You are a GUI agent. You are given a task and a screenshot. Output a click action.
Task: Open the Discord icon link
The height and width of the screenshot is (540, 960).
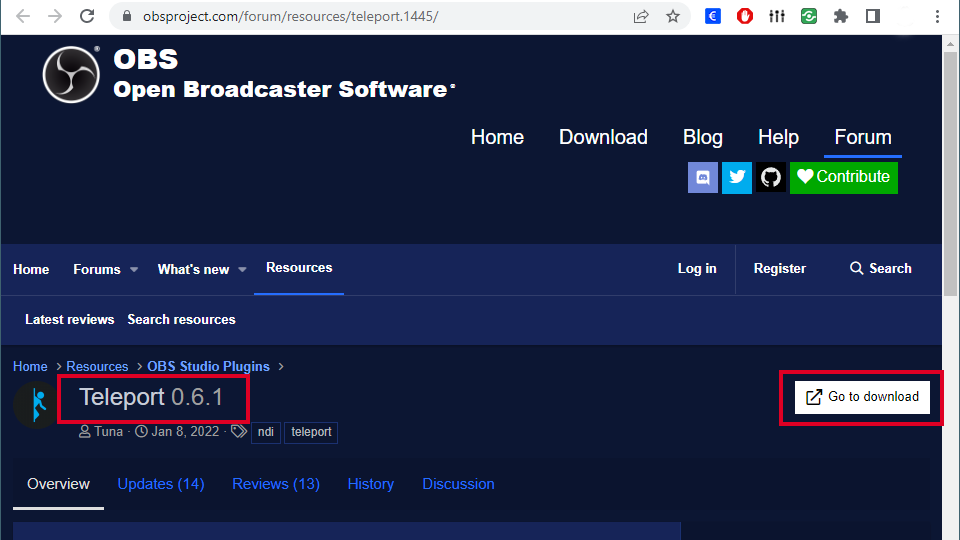point(703,178)
